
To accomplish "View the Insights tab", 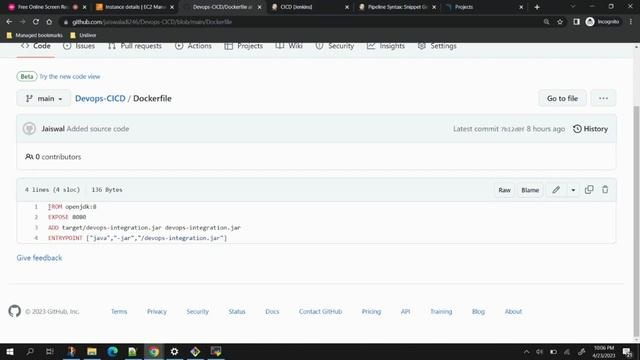I will coord(386,46).
